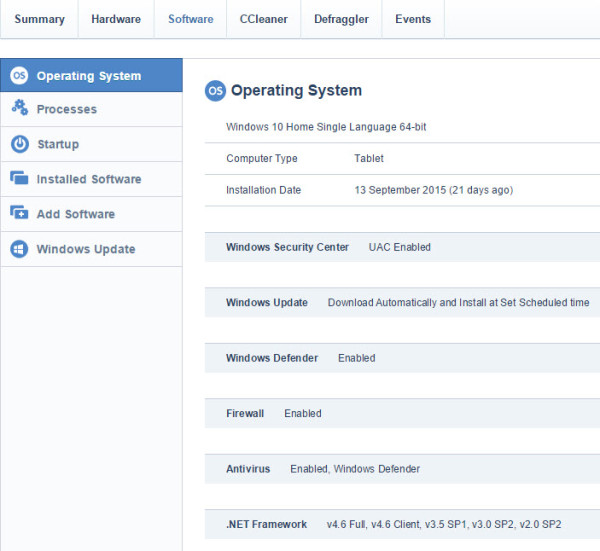Image resolution: width=600 pixels, height=551 pixels.
Task: Open the Summary tab
Action: pyautogui.click(x=39, y=19)
